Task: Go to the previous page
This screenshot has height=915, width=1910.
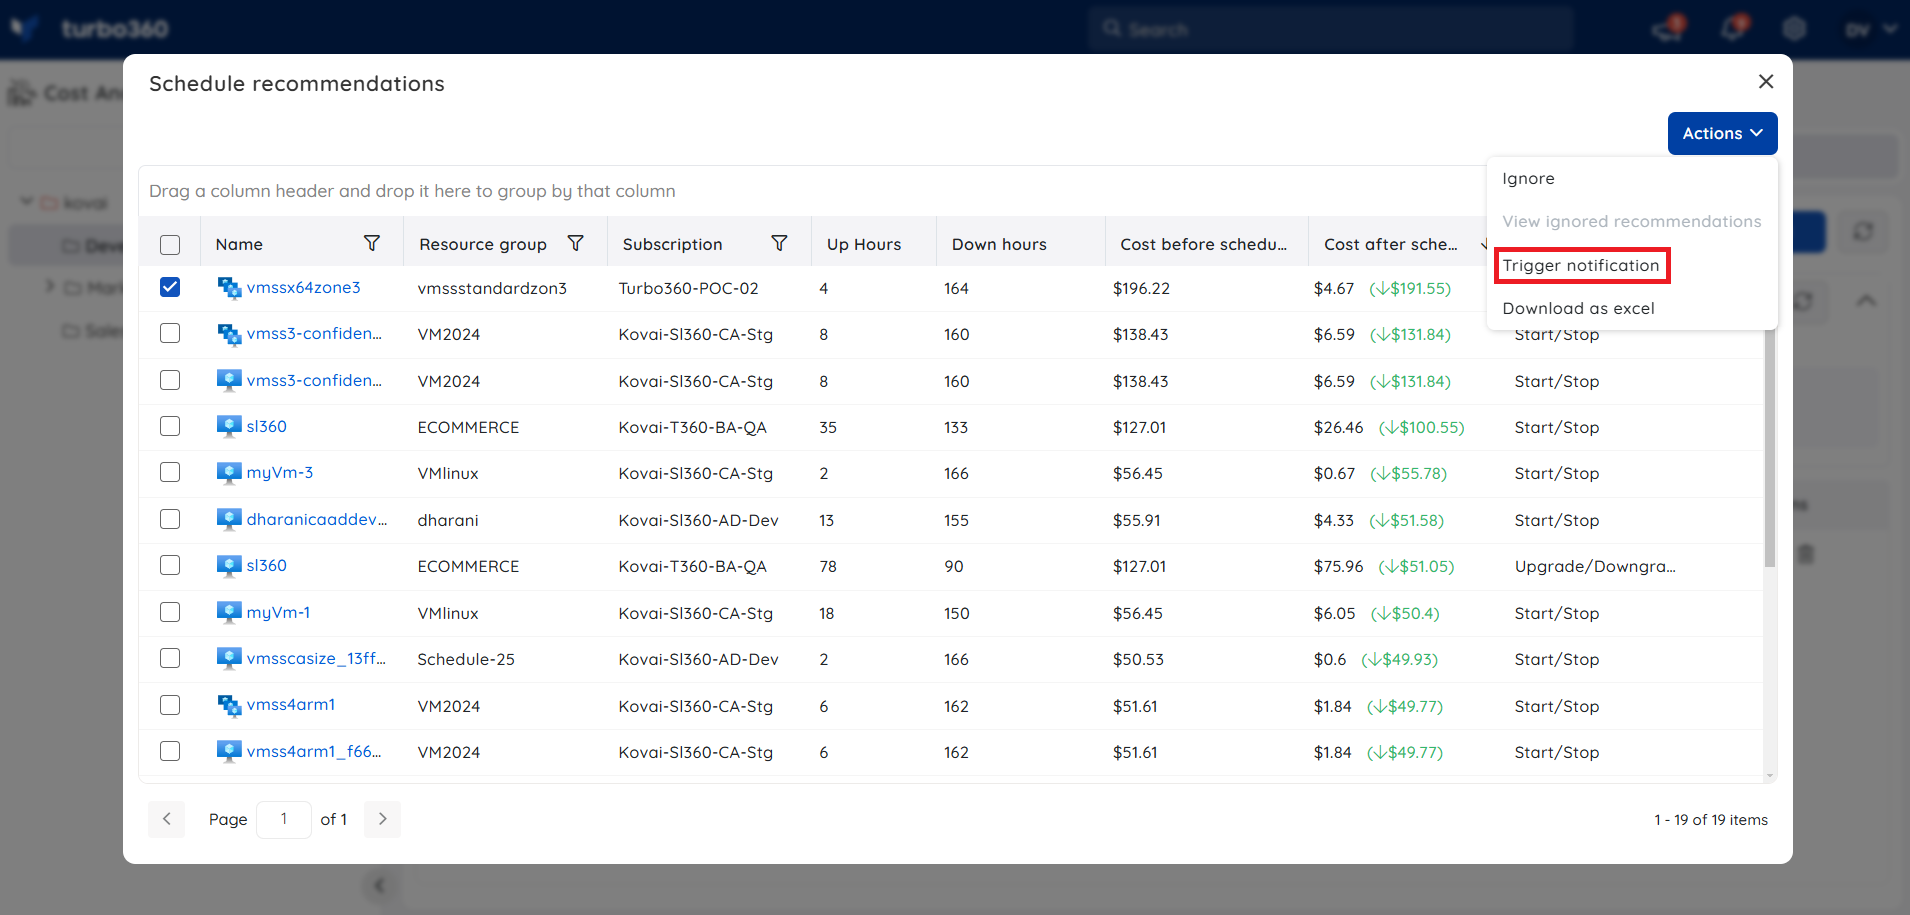Action: 167,819
